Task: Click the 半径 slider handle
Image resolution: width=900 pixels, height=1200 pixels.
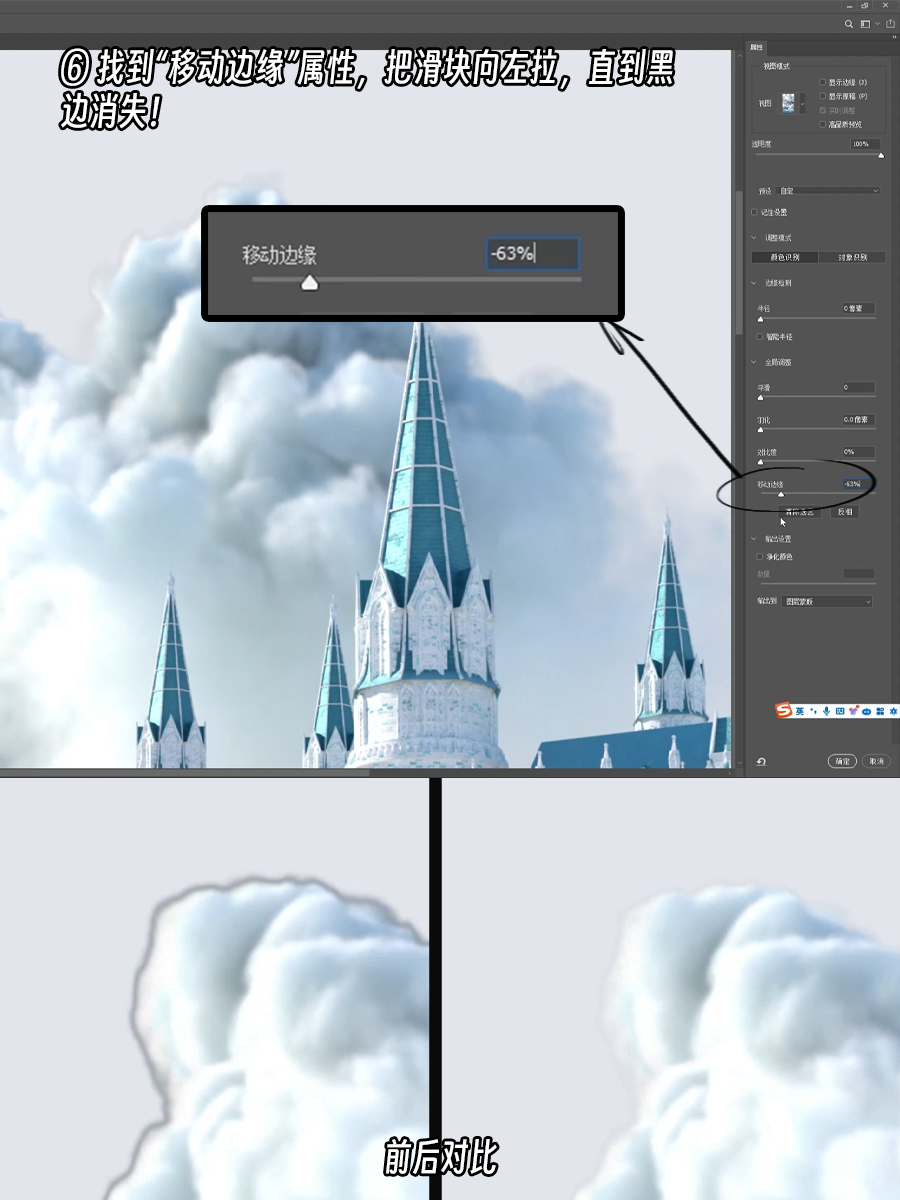Action: (761, 319)
